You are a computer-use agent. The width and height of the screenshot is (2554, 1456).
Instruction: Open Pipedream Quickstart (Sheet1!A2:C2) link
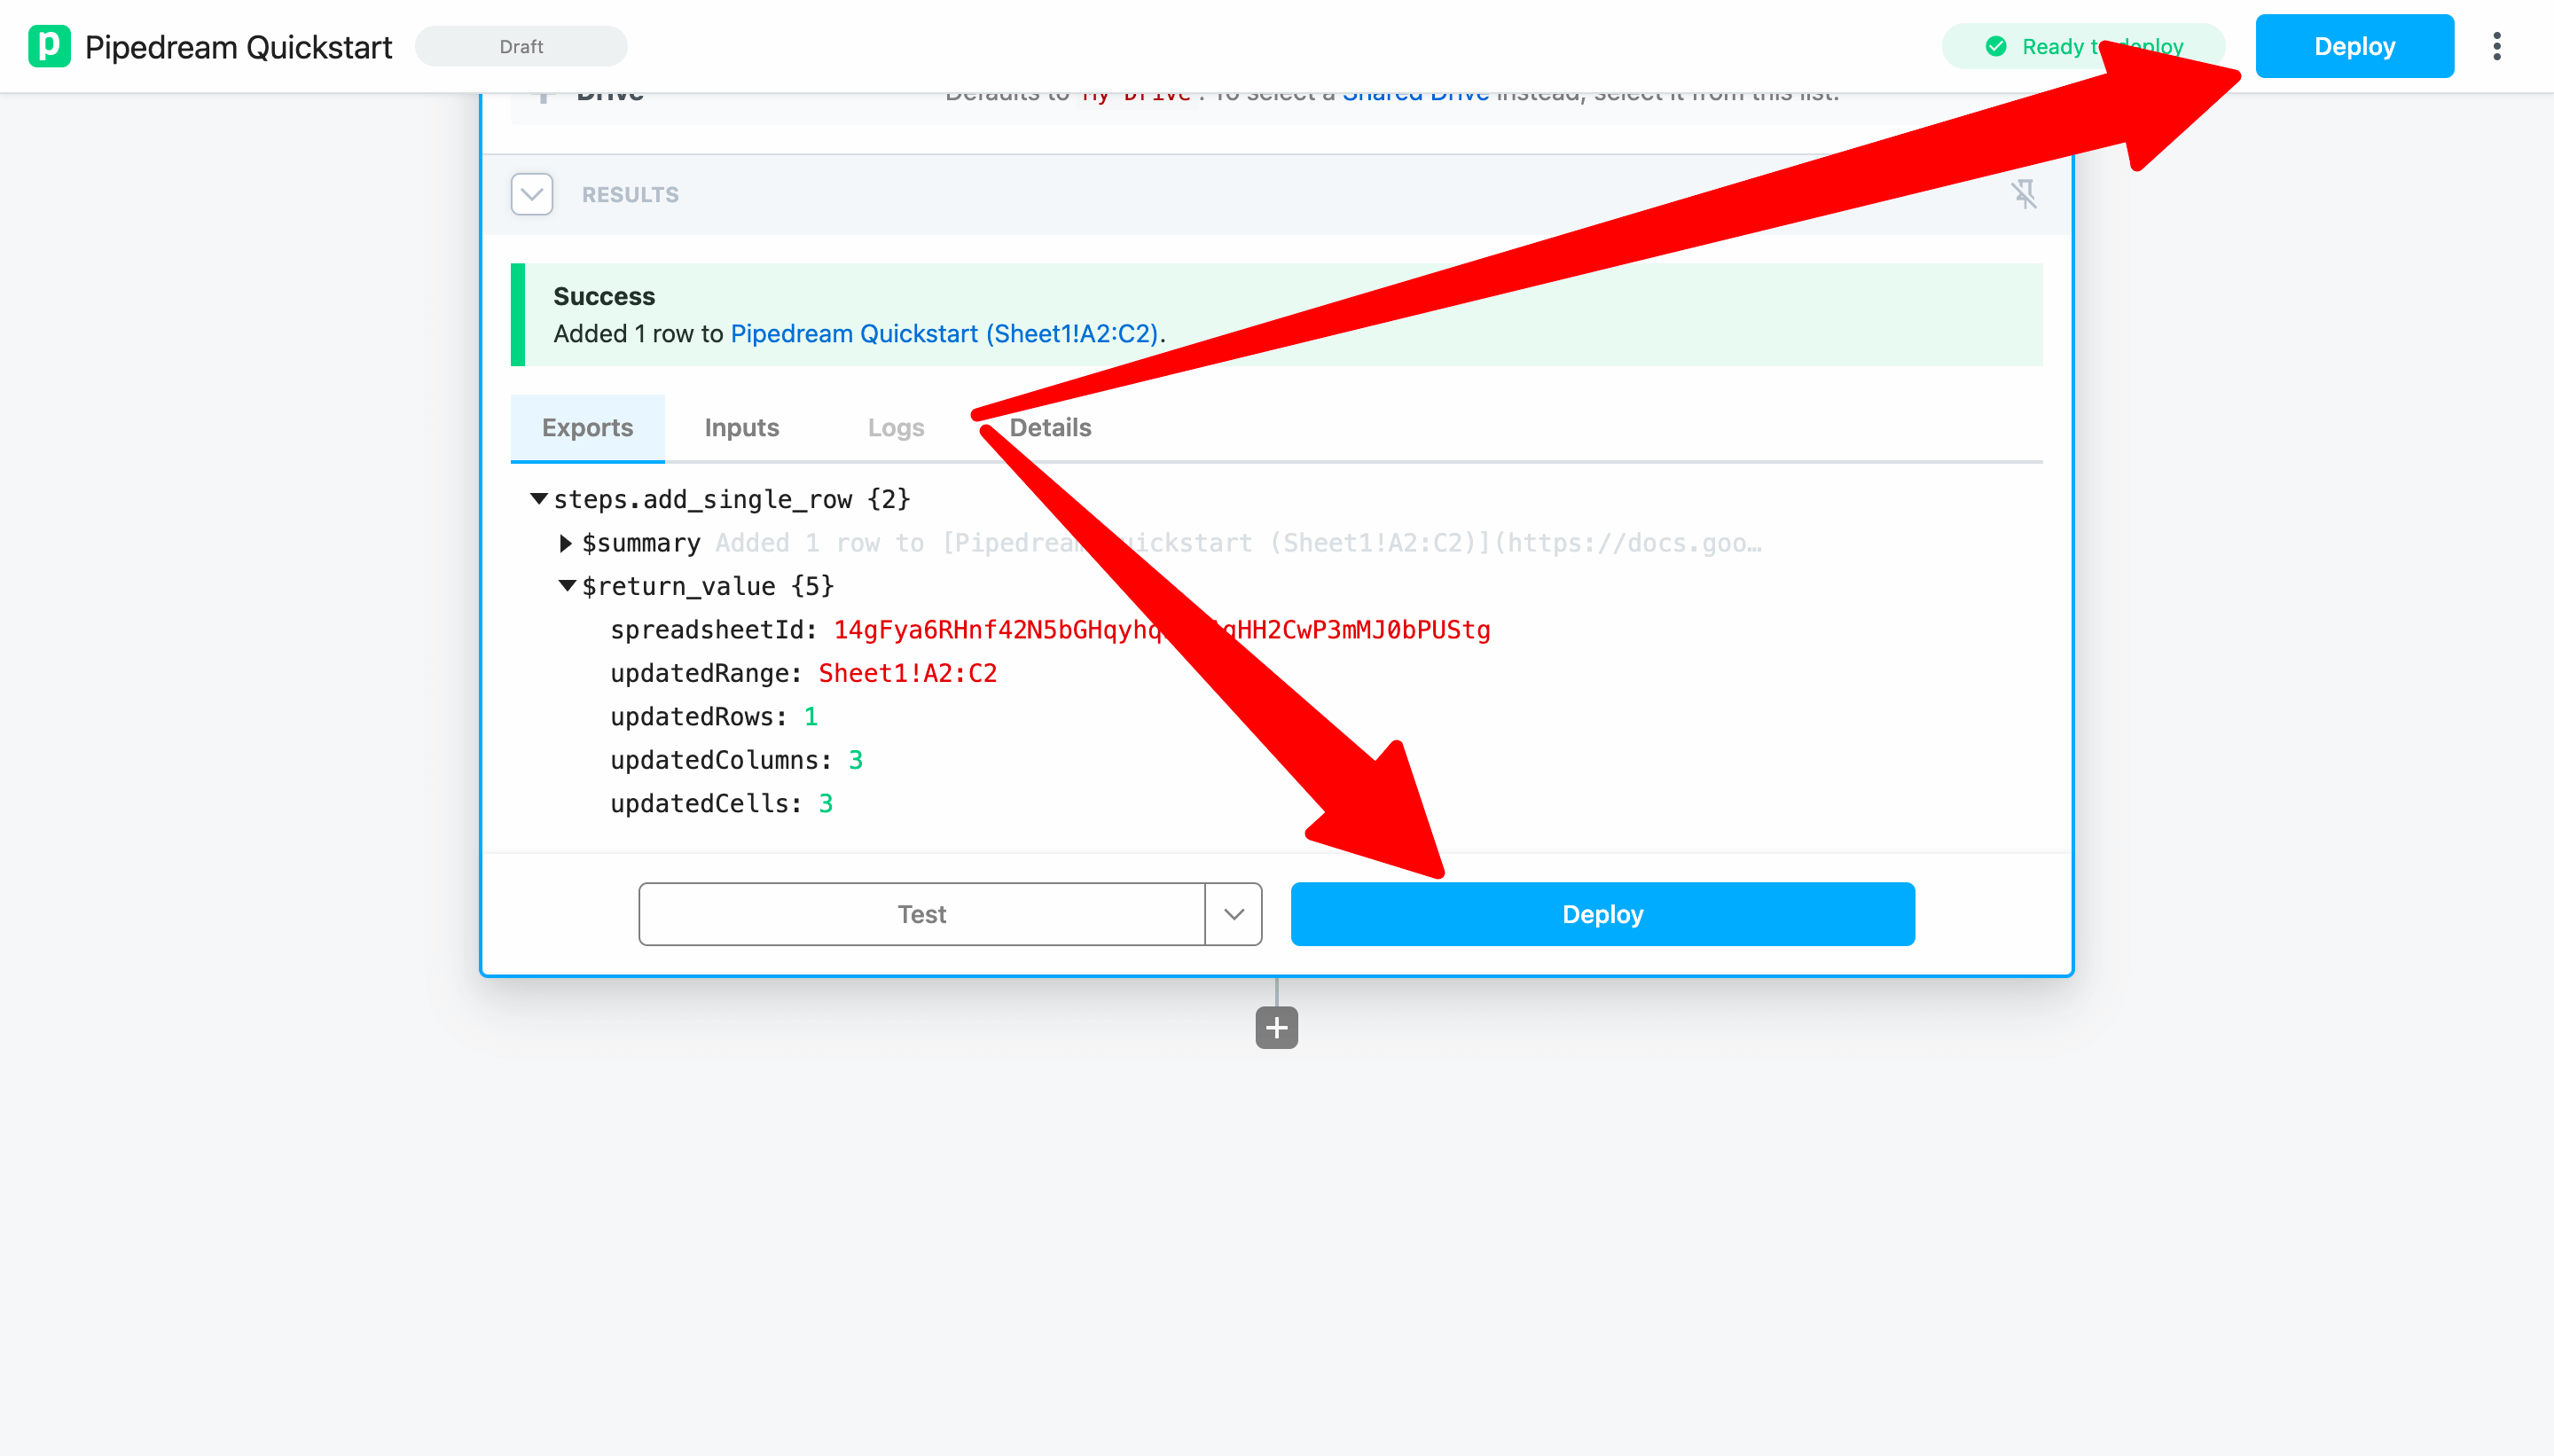(944, 334)
